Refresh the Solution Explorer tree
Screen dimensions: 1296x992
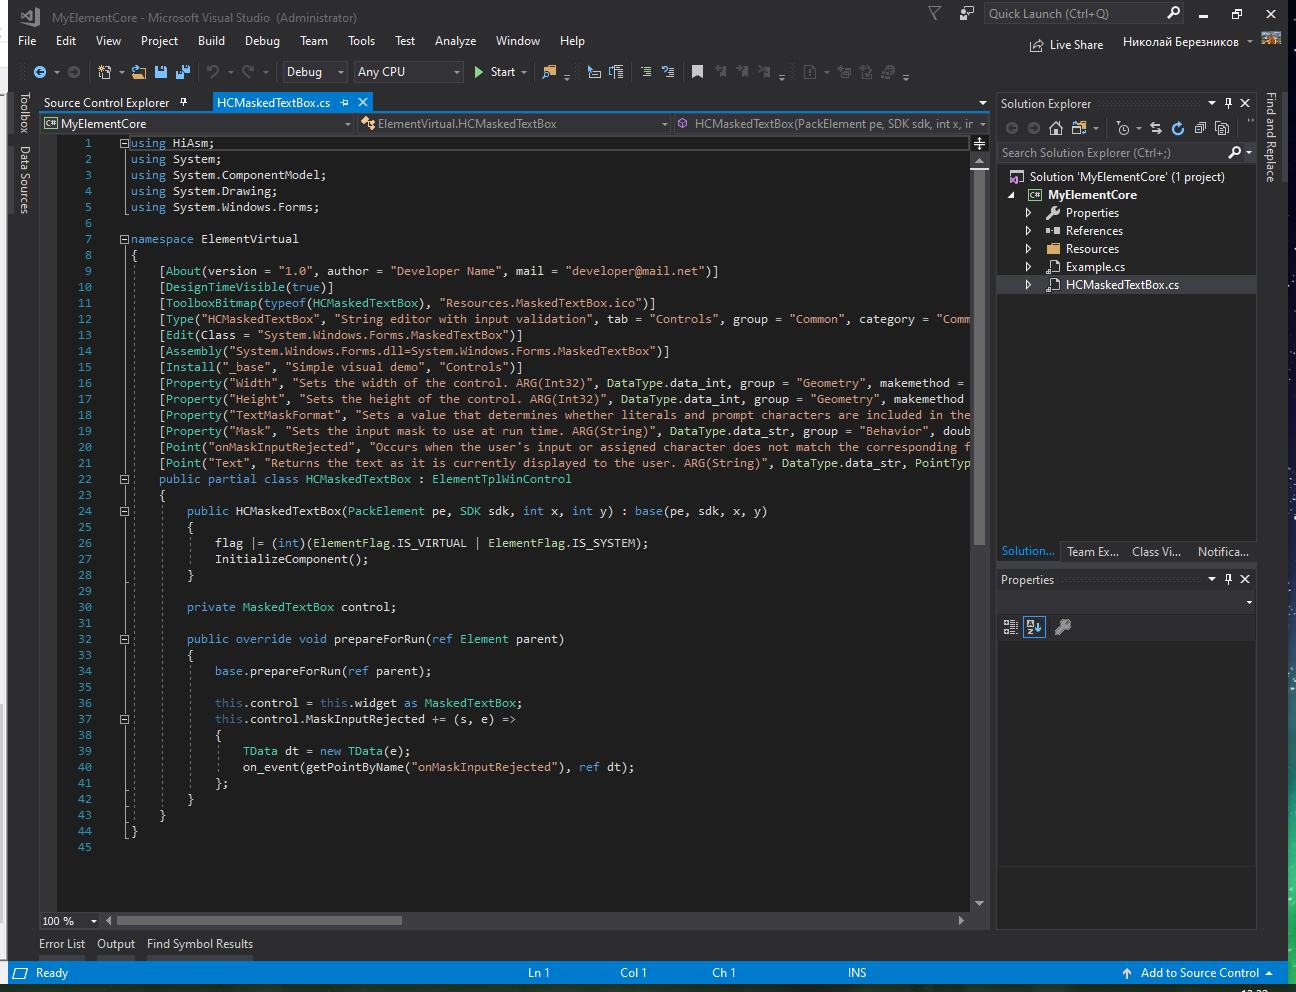pos(1178,128)
